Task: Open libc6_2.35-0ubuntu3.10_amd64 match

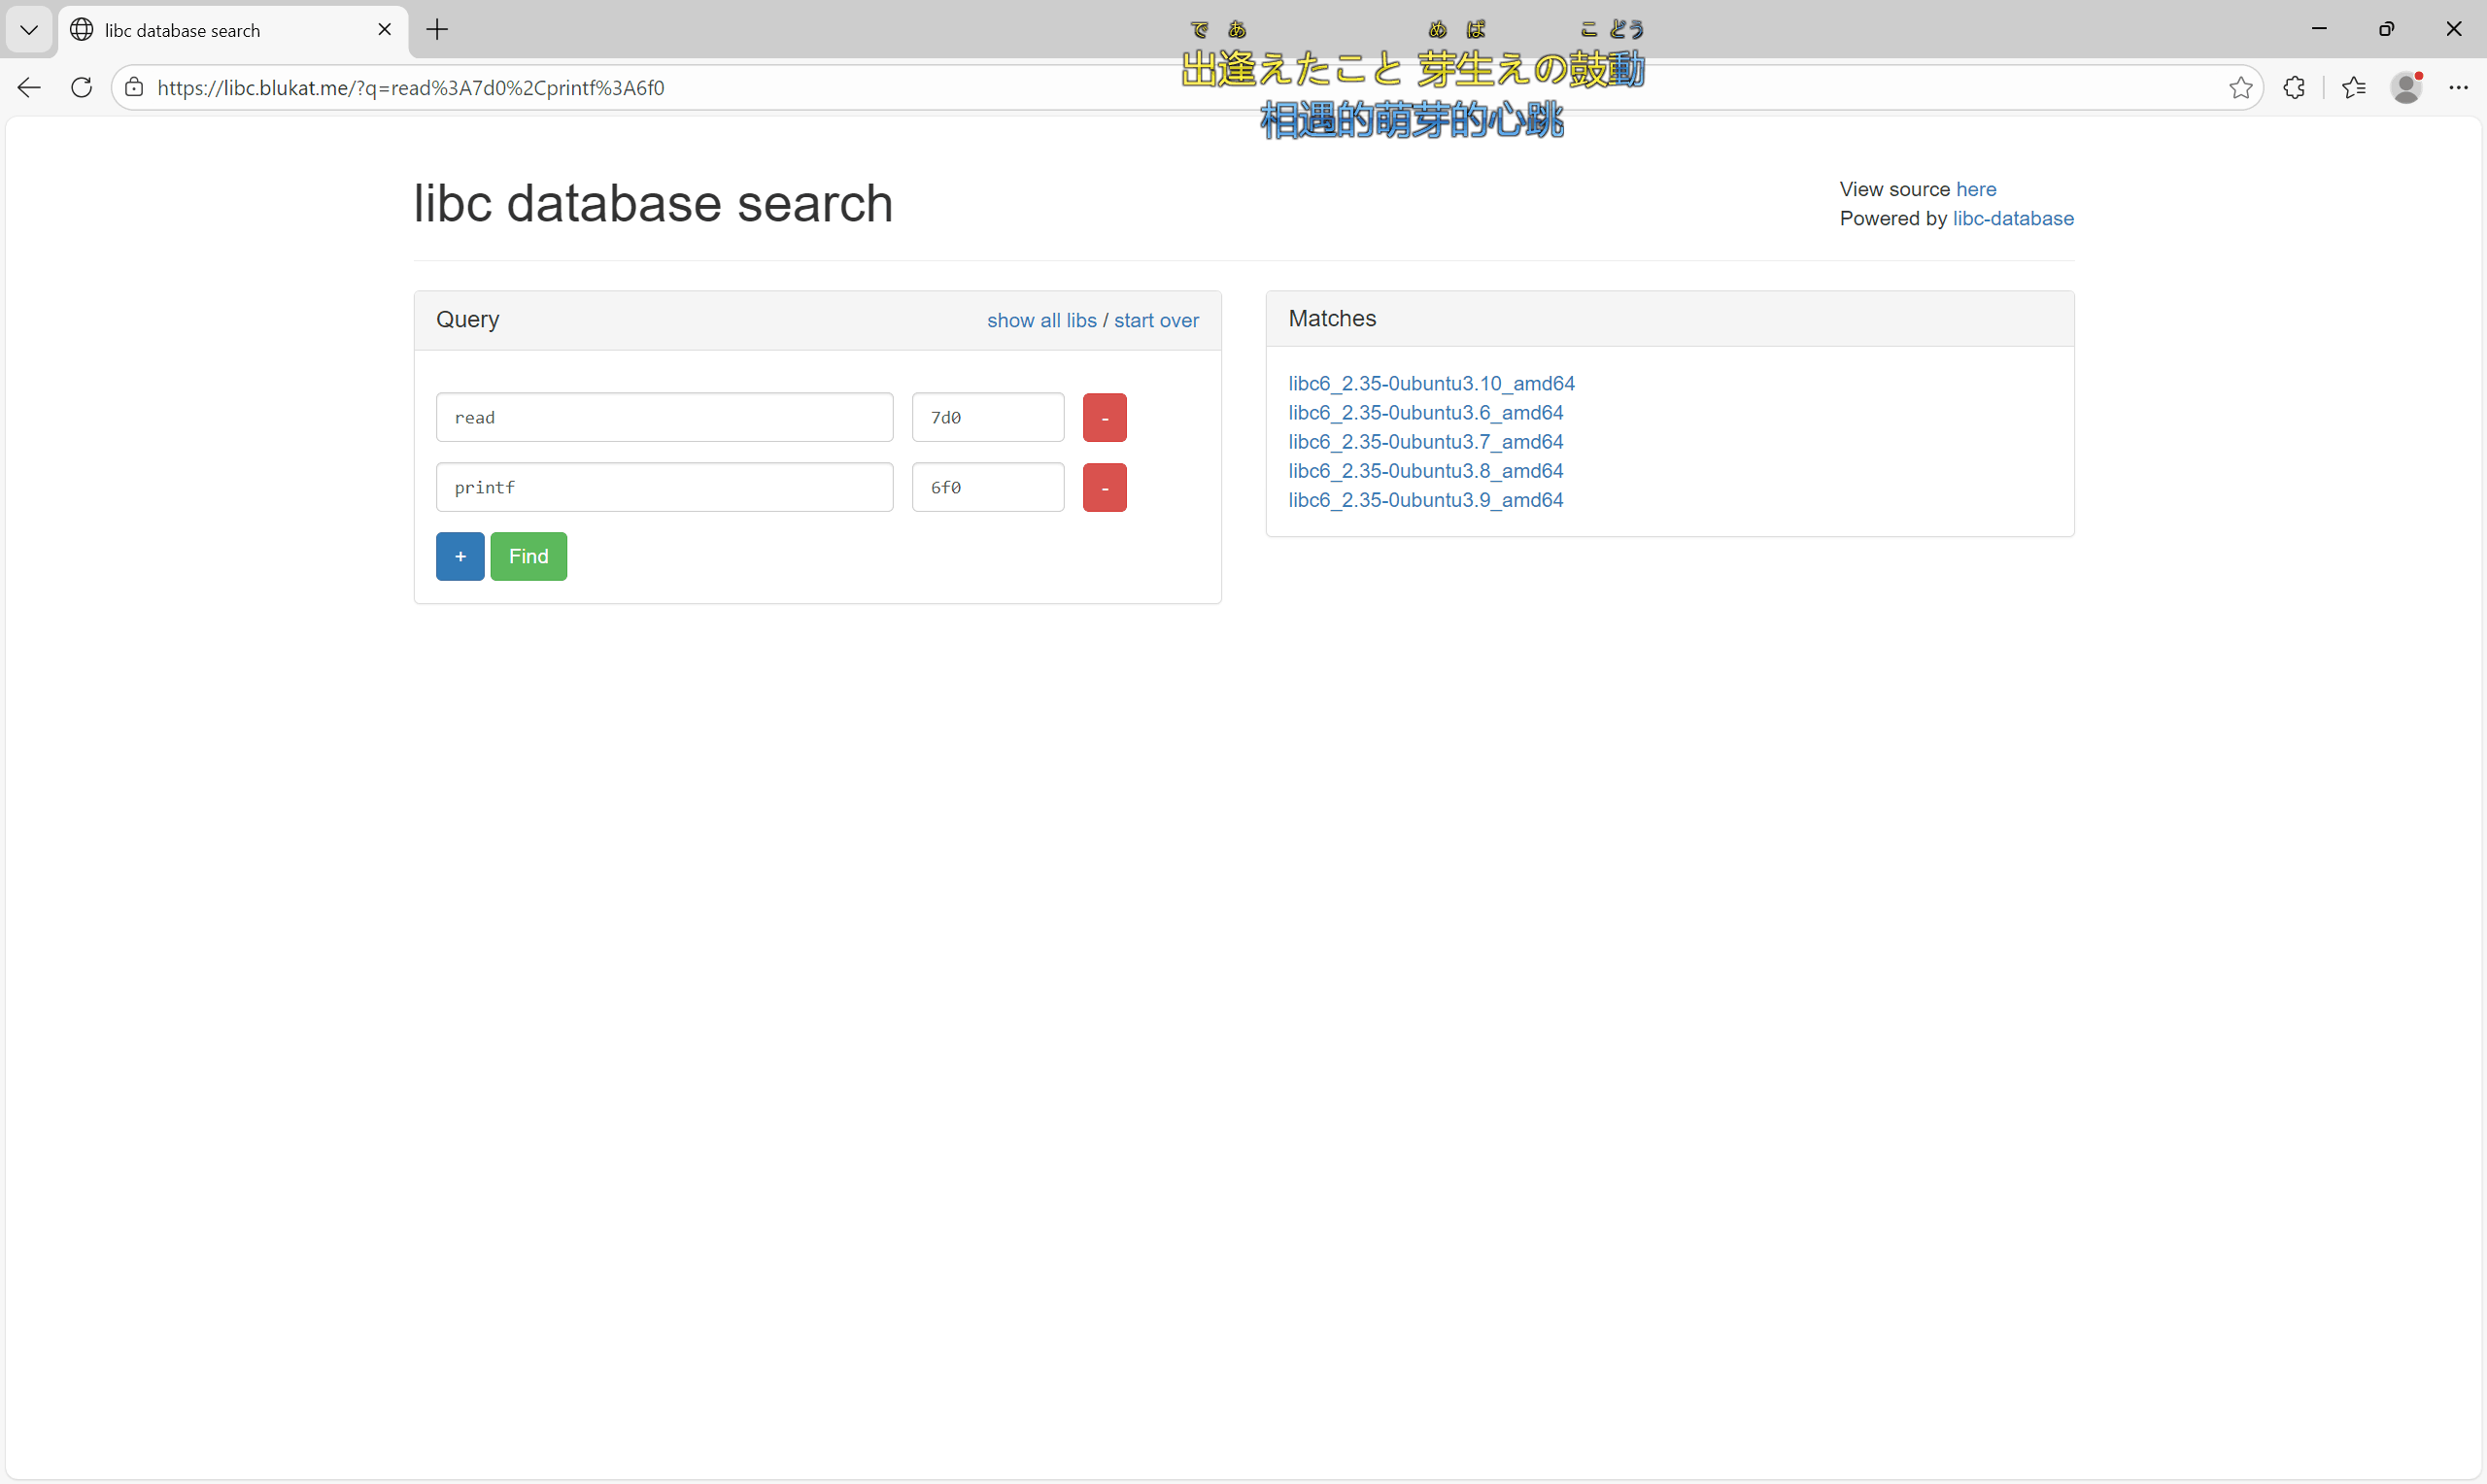Action: [1431, 384]
